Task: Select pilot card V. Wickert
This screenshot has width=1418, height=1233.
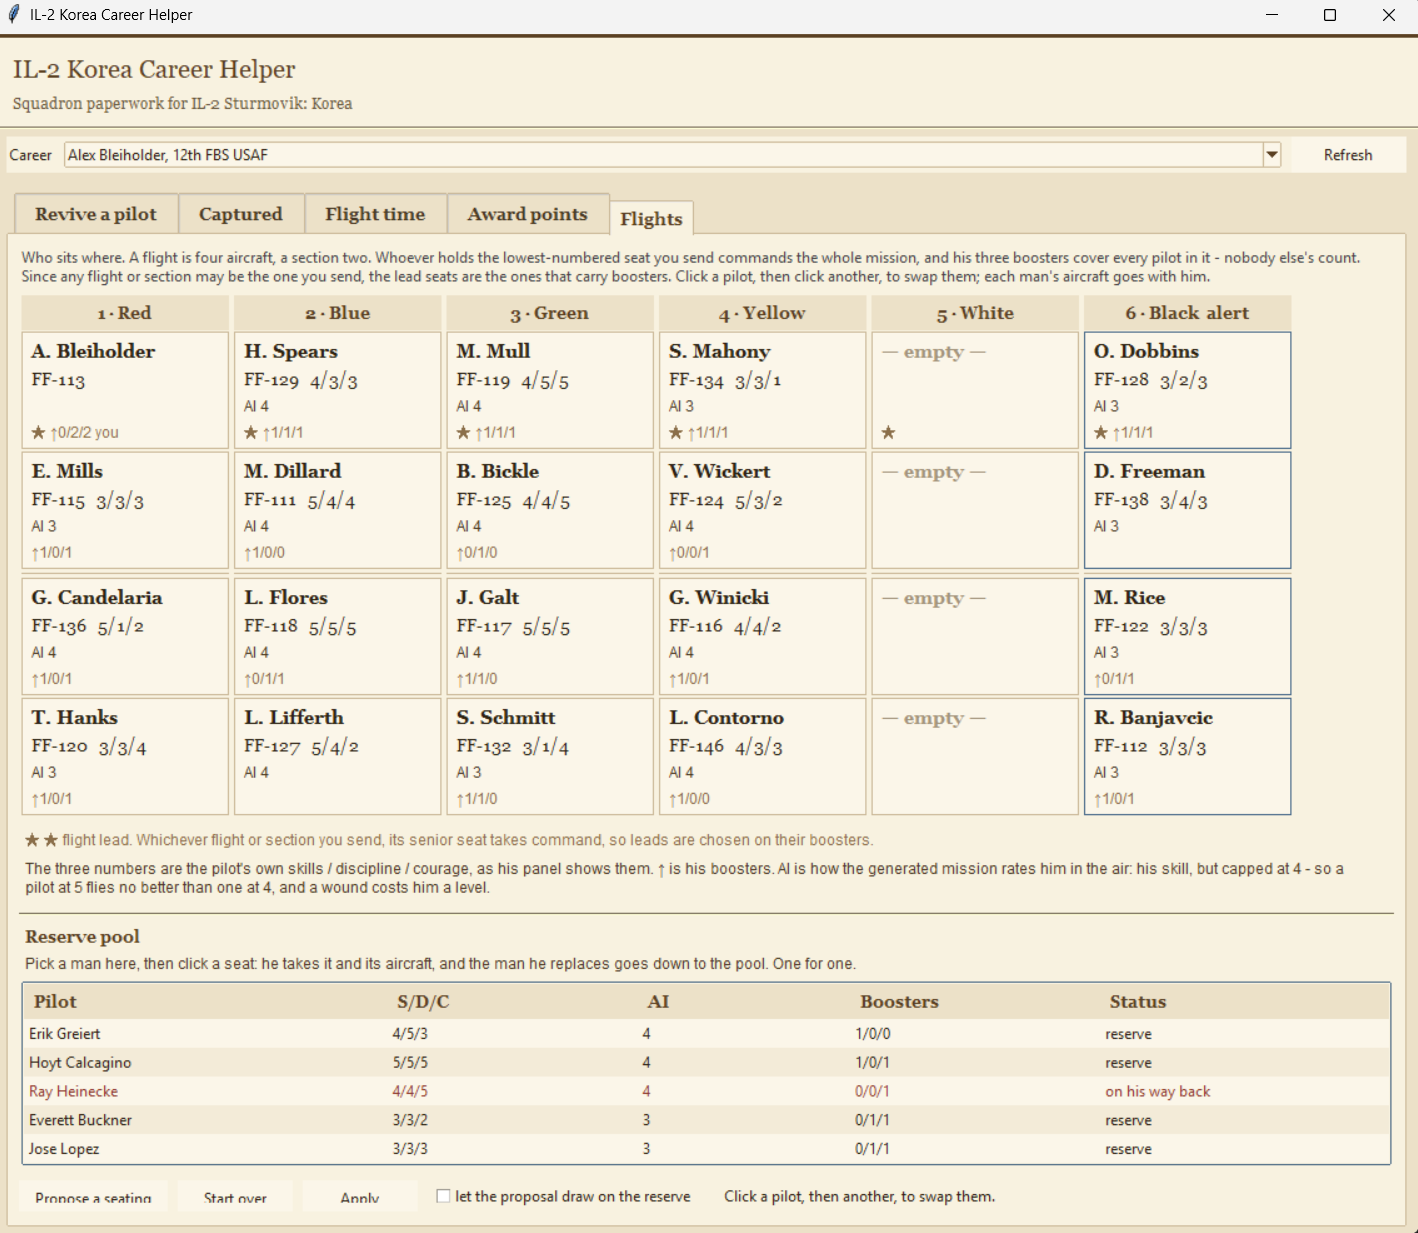Action: tap(762, 510)
